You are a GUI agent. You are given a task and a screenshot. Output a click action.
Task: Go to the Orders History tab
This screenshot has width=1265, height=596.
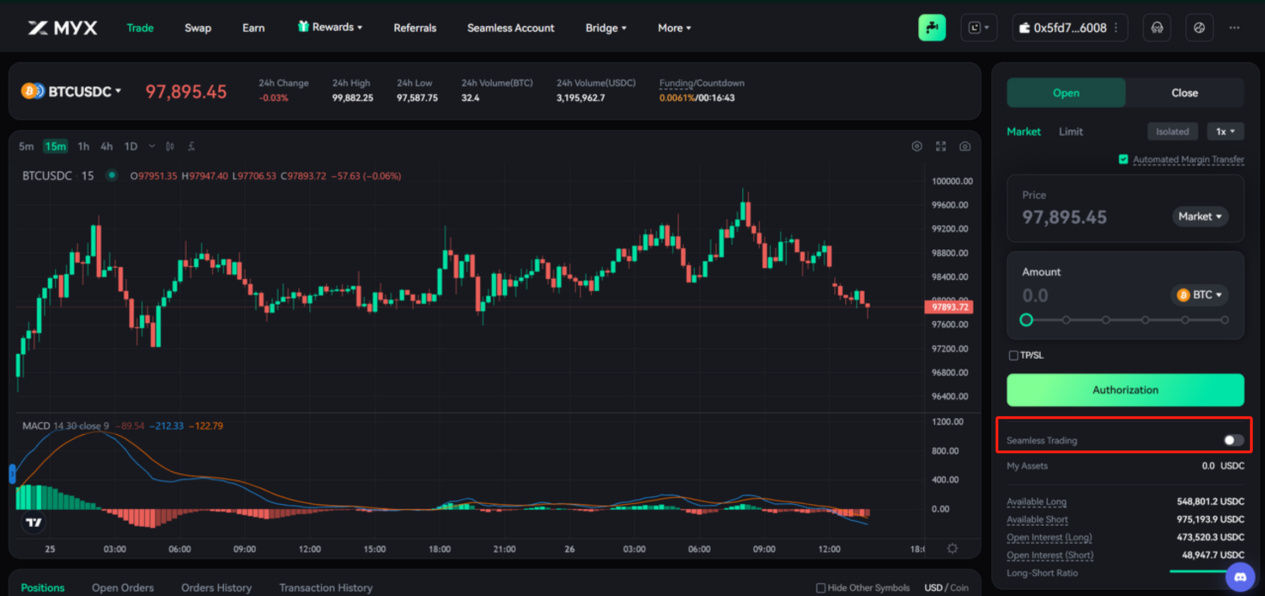pyautogui.click(x=216, y=588)
